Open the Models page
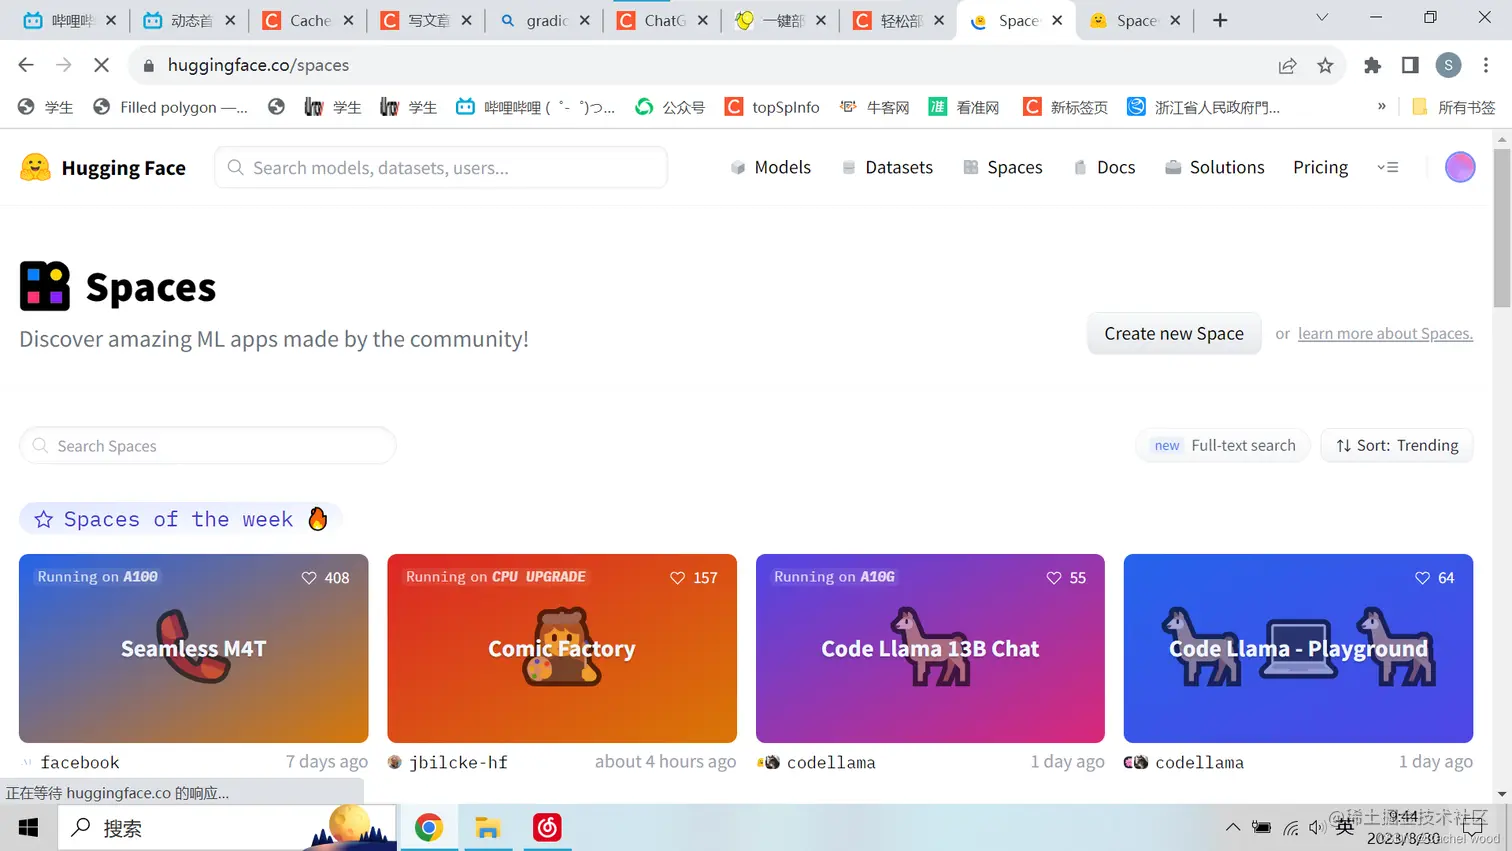Viewport: 1512px width, 851px height. tap(770, 167)
